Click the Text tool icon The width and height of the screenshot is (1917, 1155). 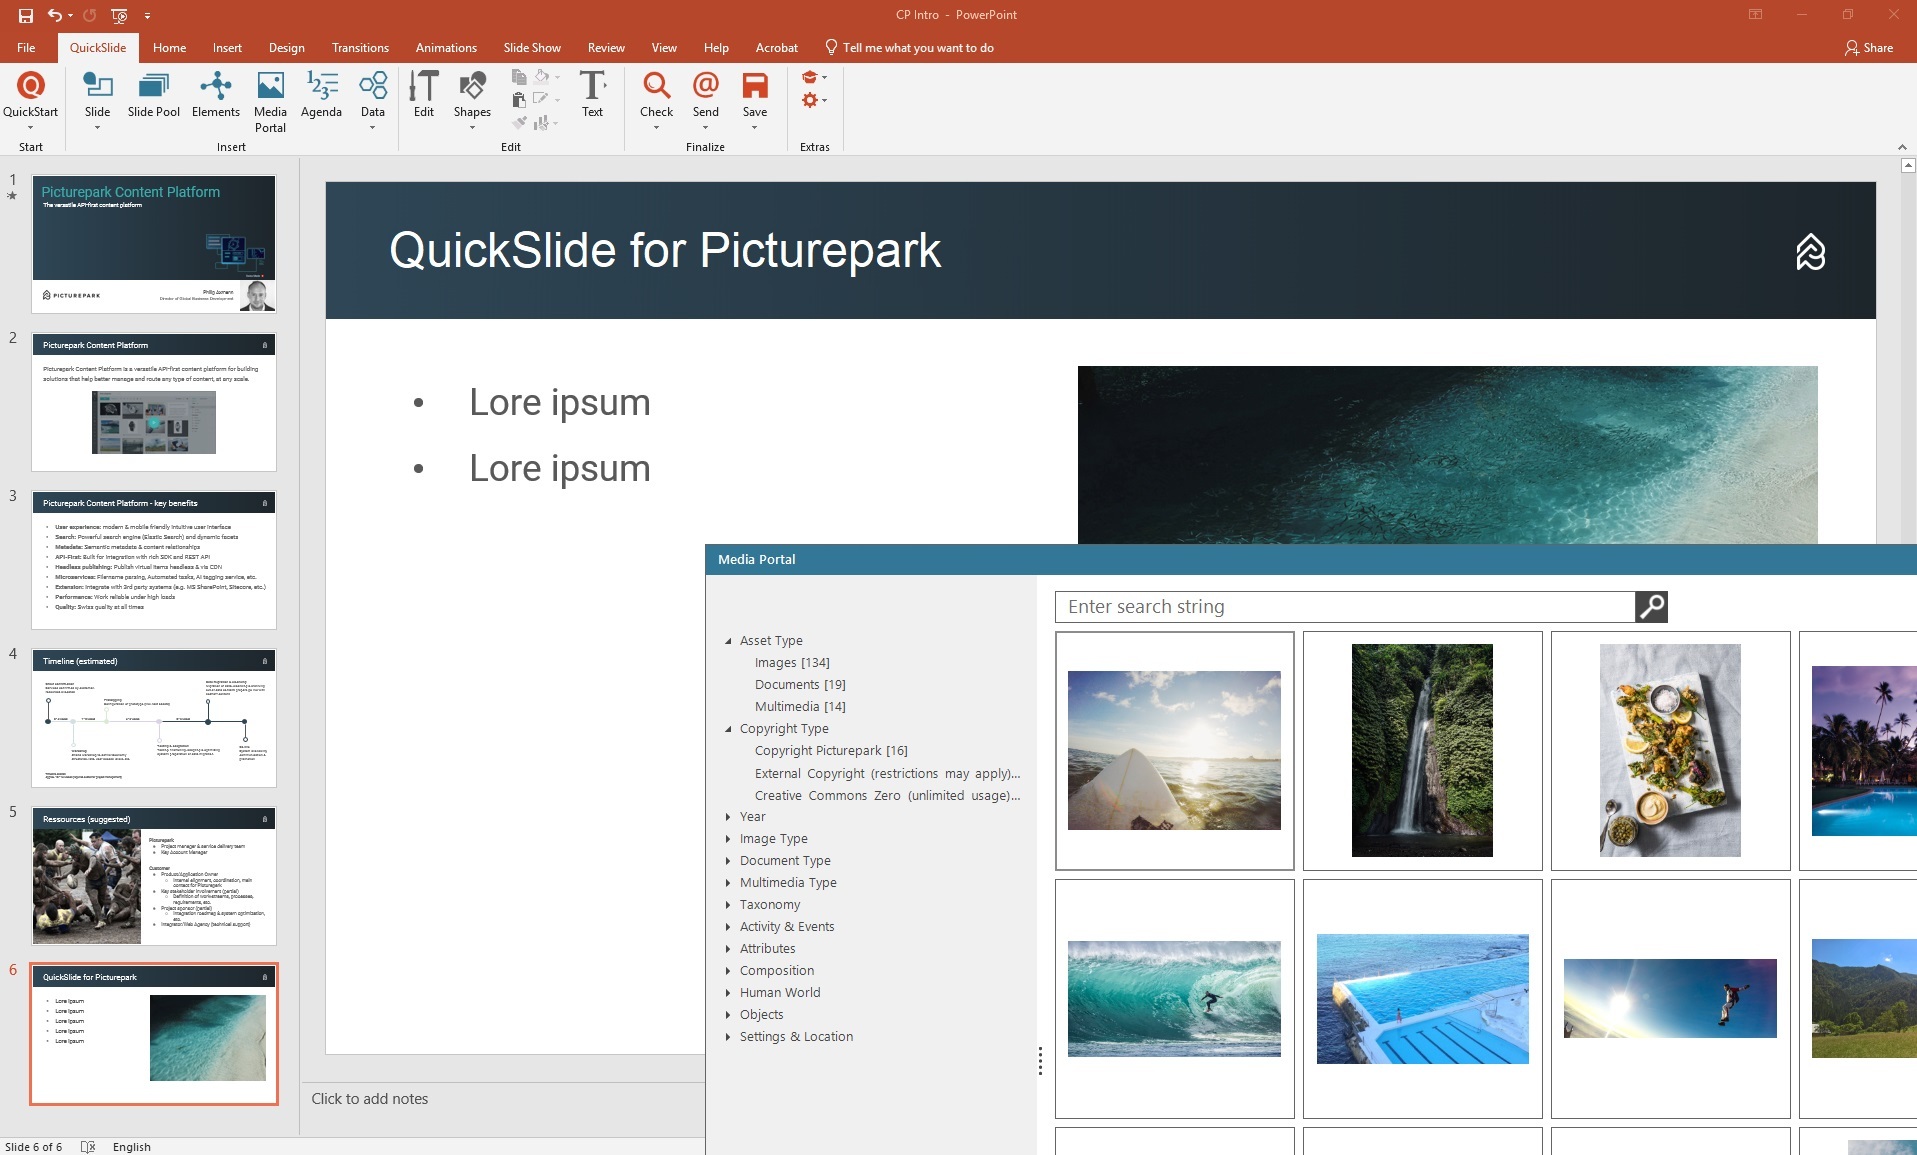coord(593,86)
